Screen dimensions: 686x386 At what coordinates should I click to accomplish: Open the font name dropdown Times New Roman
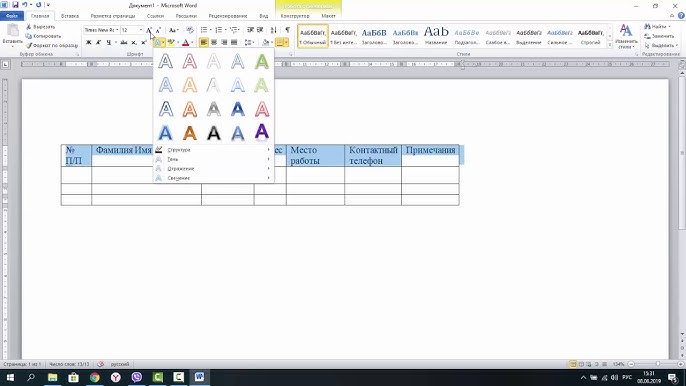point(117,30)
